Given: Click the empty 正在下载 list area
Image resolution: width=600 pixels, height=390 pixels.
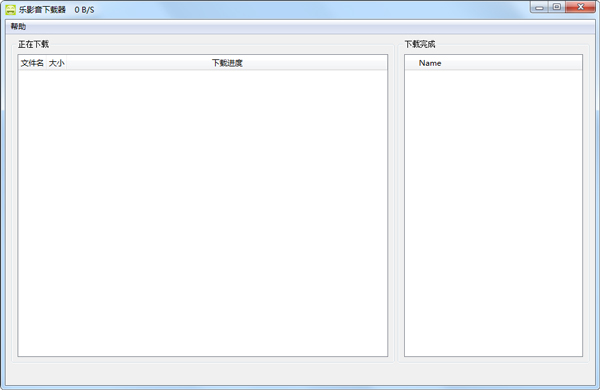Looking at the screenshot, I should click(x=202, y=213).
